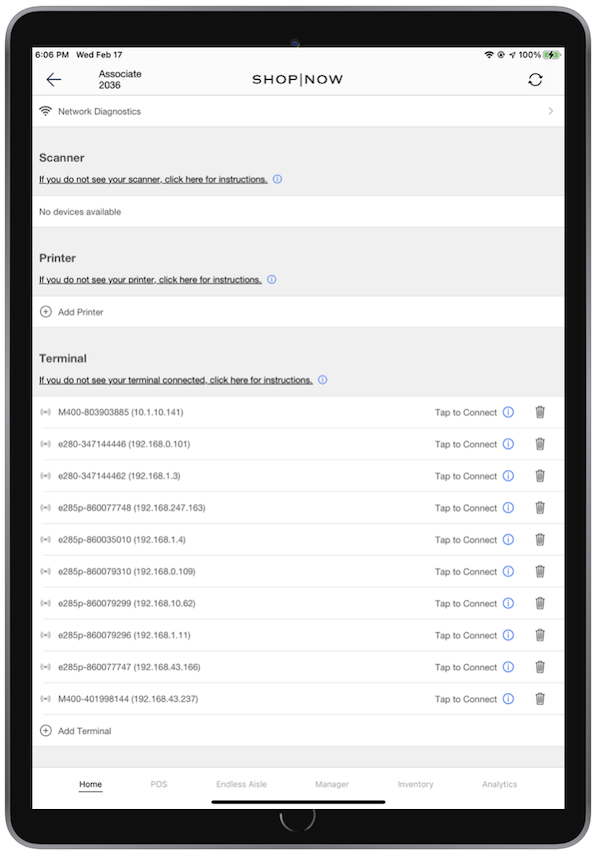
Task: Click the wifi icon beside Network Diagnostics
Action: pos(46,111)
